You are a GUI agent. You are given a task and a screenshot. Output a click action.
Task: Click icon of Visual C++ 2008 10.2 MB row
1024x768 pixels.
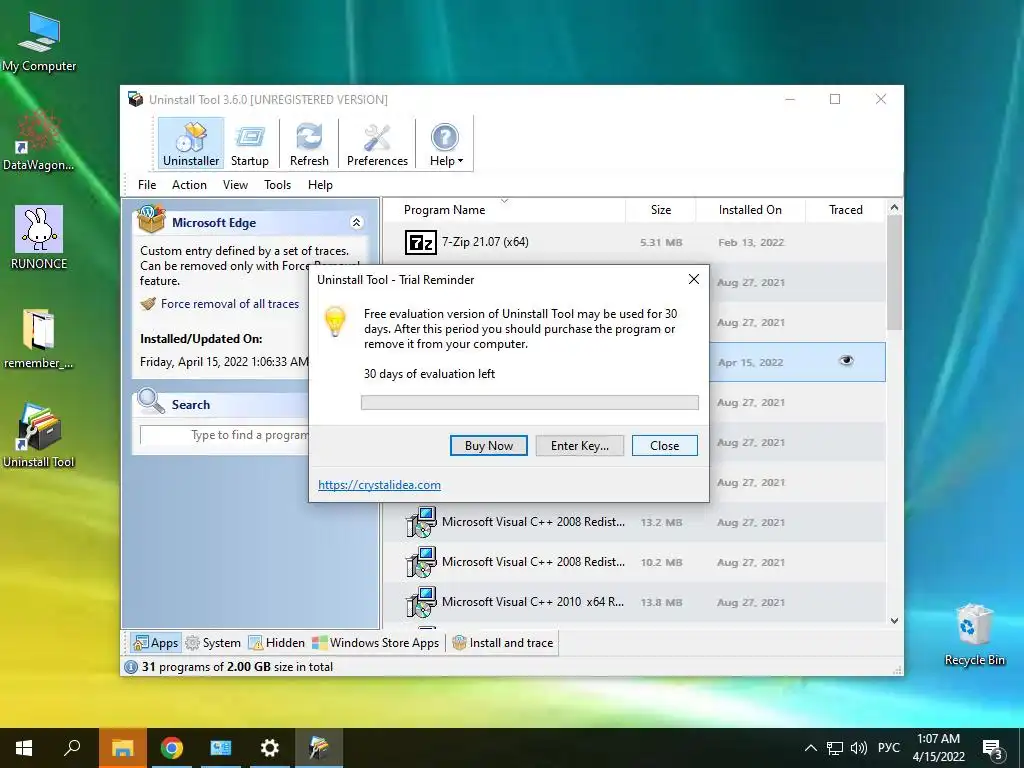tap(421, 562)
